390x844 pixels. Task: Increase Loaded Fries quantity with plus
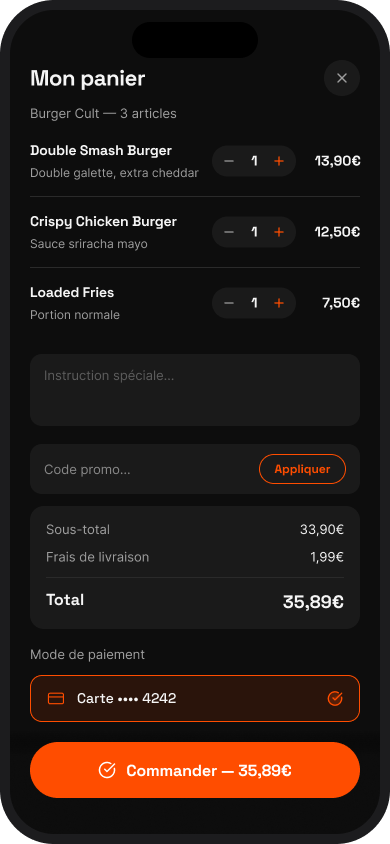point(279,303)
